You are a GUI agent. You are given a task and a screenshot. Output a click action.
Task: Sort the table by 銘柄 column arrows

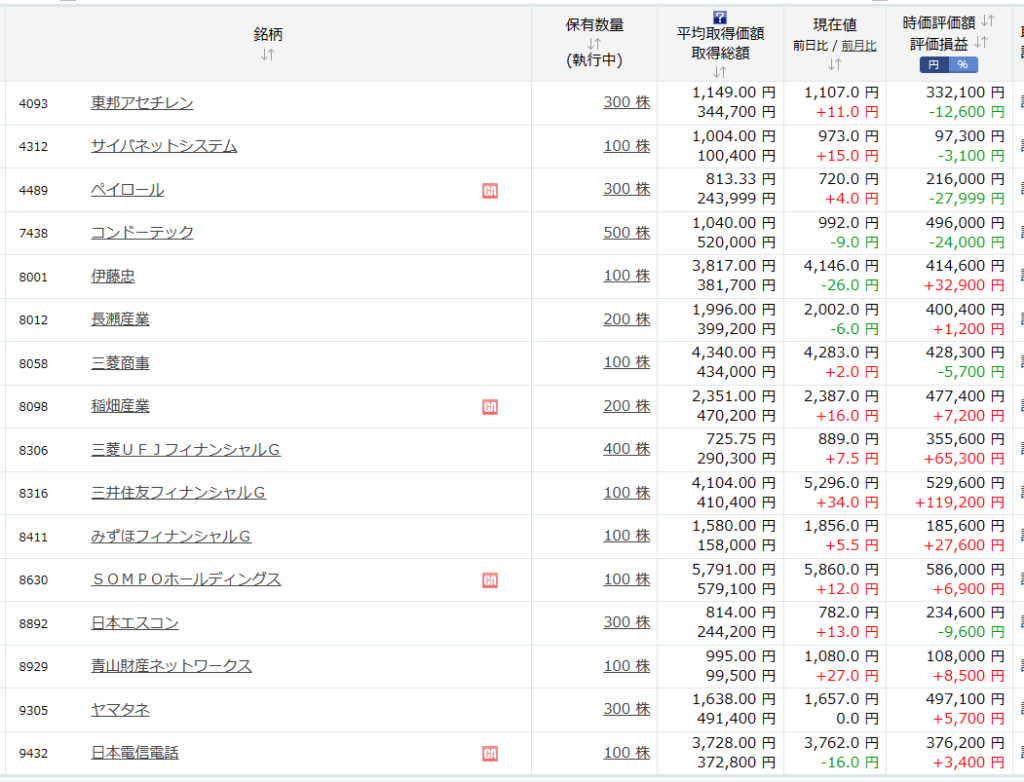coord(268,55)
